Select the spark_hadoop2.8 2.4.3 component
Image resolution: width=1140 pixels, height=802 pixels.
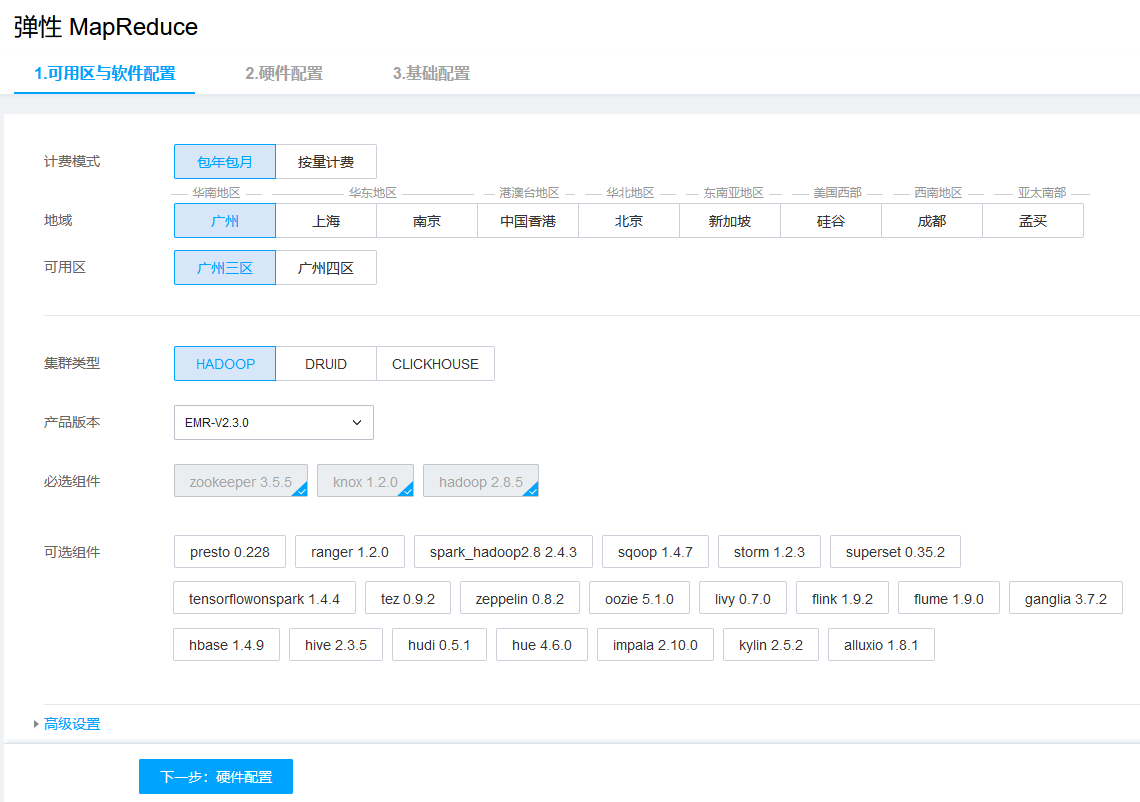[503, 551]
